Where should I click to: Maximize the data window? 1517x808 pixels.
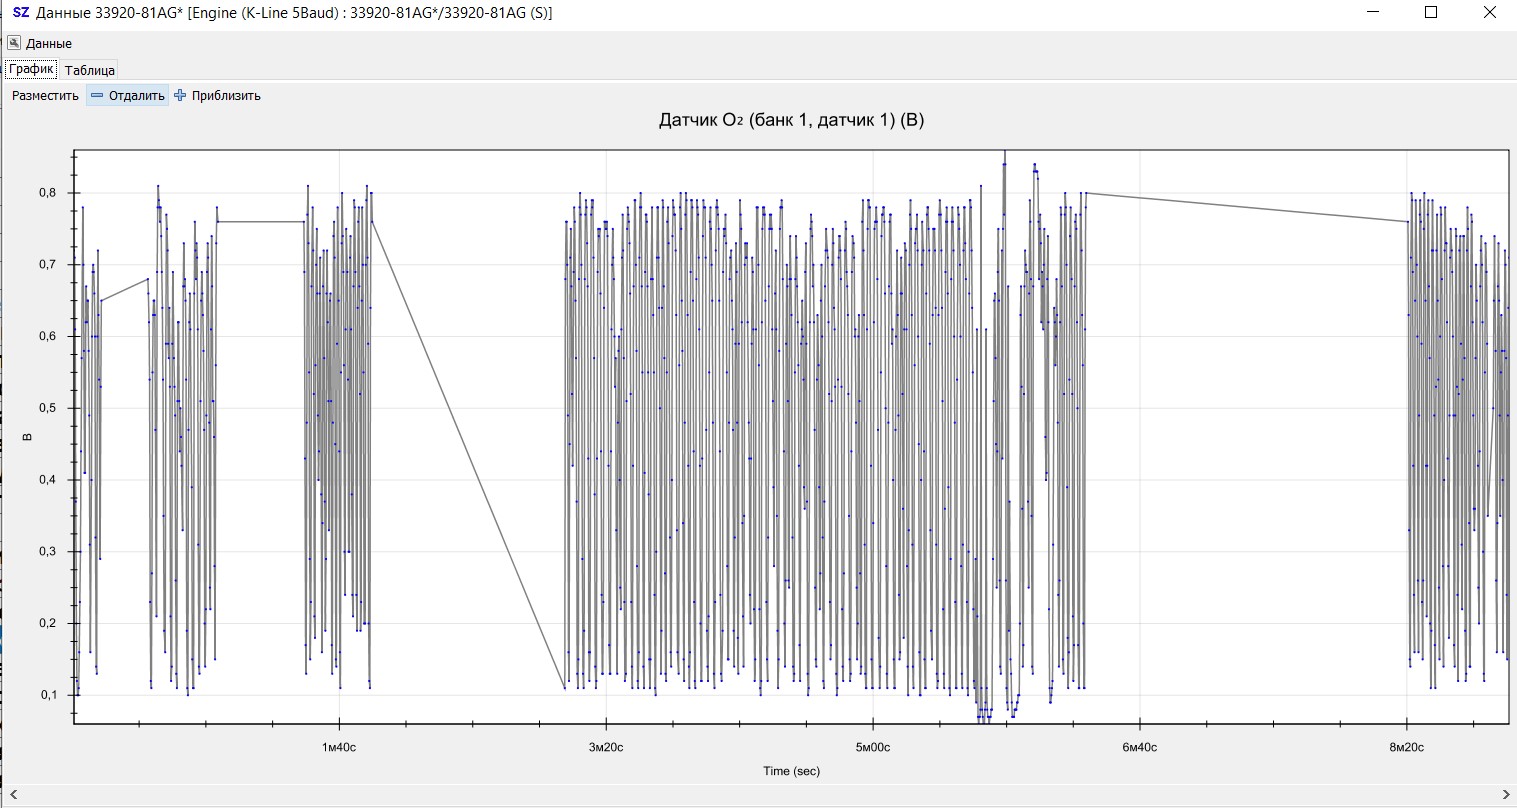(1431, 13)
